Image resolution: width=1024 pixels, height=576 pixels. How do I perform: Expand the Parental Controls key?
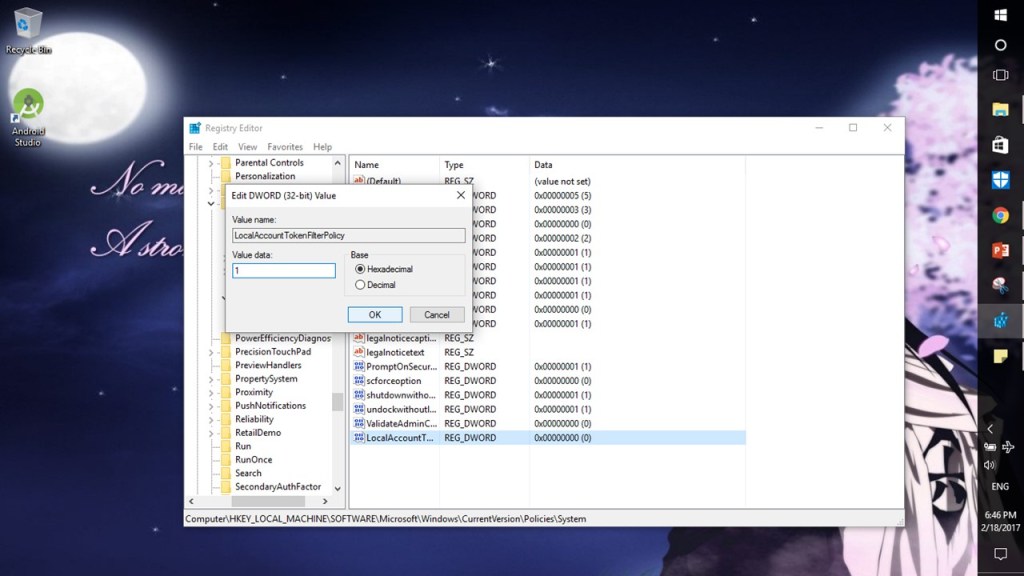pyautogui.click(x=211, y=163)
